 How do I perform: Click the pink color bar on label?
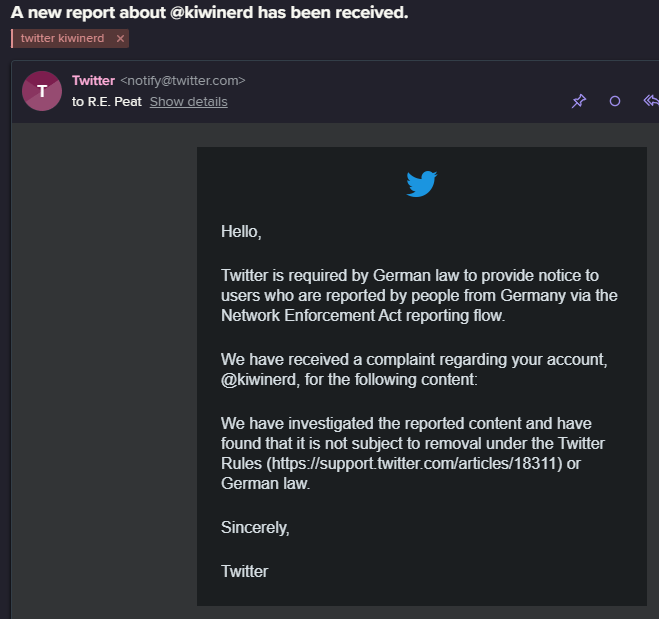pos(12,39)
